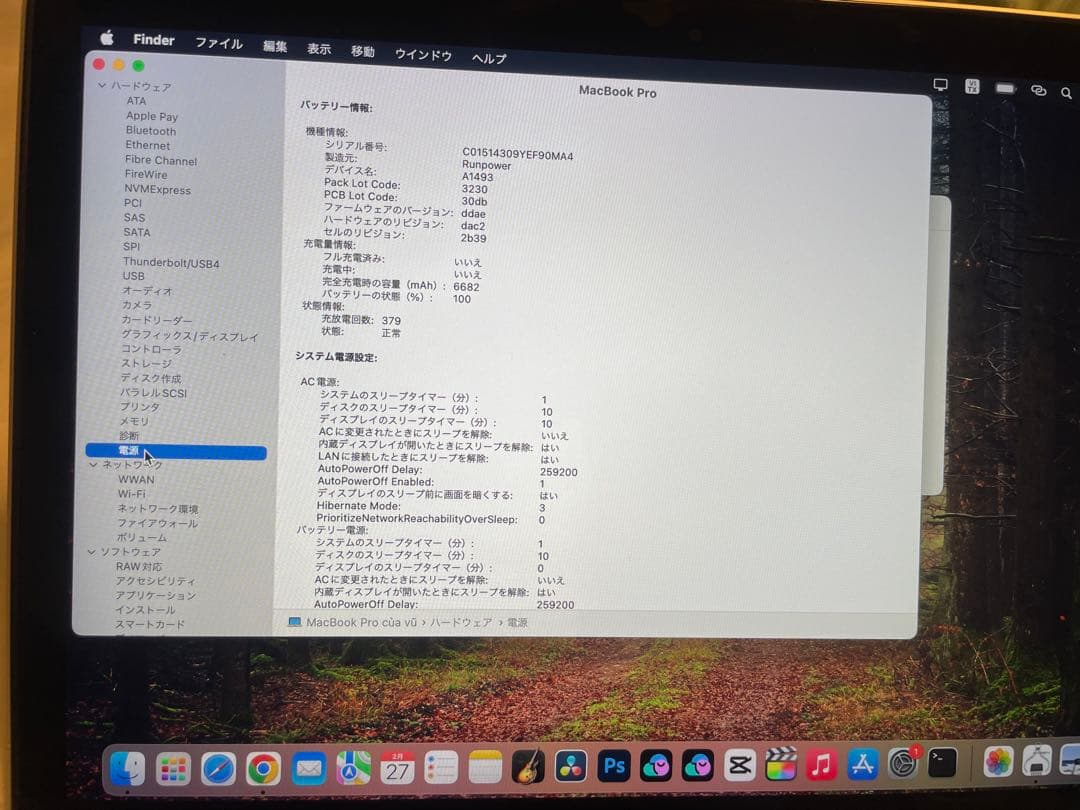Open Reminders from the Dock
This screenshot has height=810, width=1080.
(x=441, y=767)
